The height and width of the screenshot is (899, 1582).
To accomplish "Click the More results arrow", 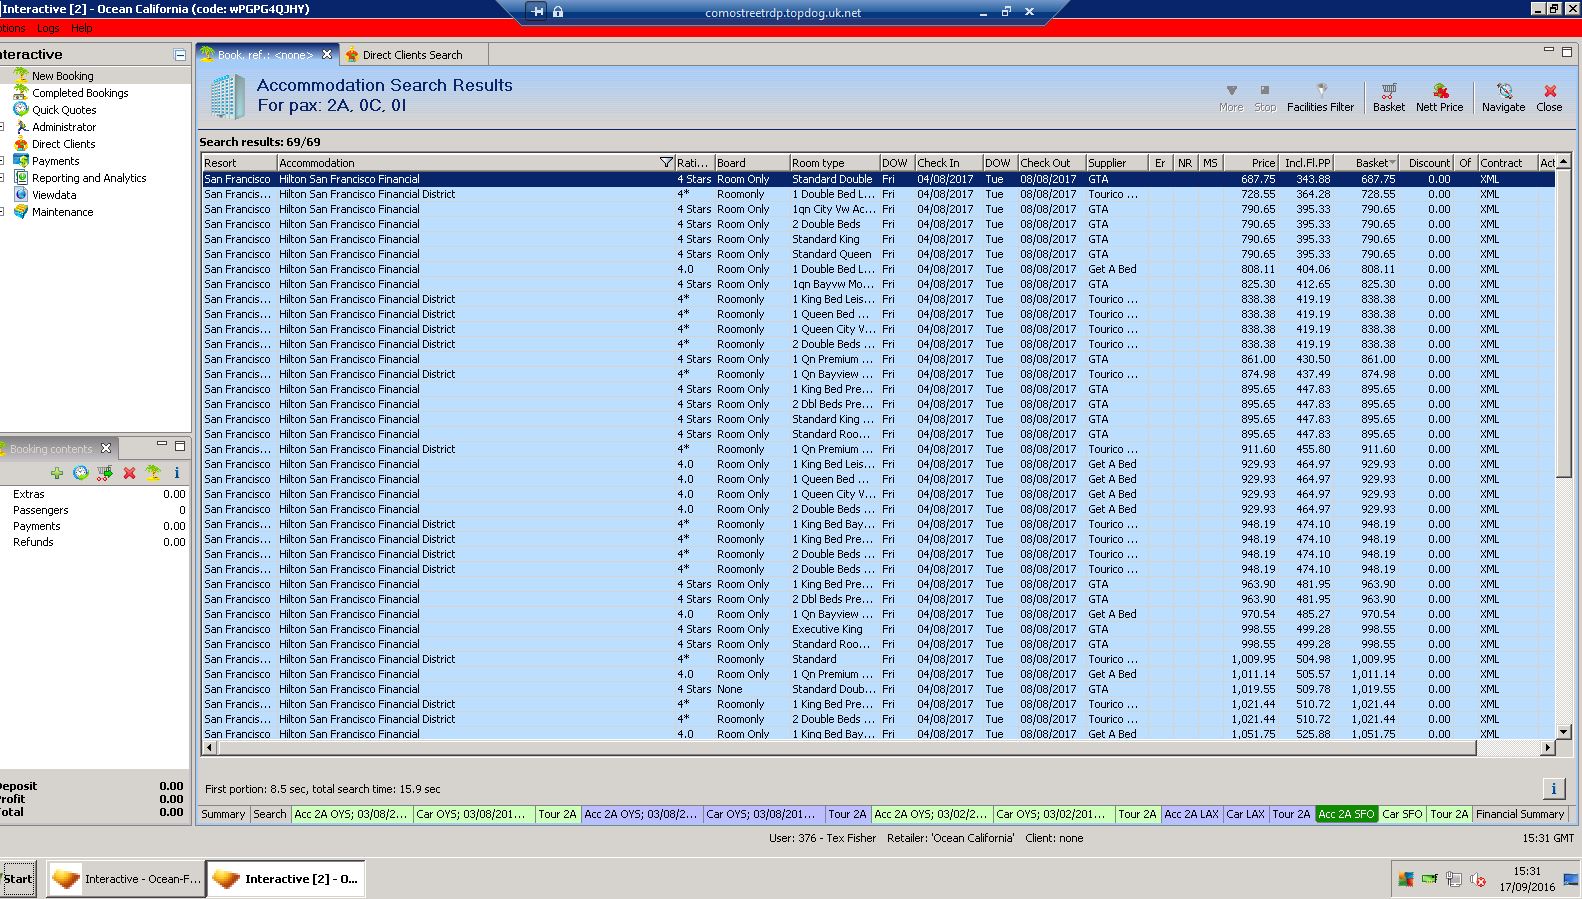I will click(x=1231, y=97).
